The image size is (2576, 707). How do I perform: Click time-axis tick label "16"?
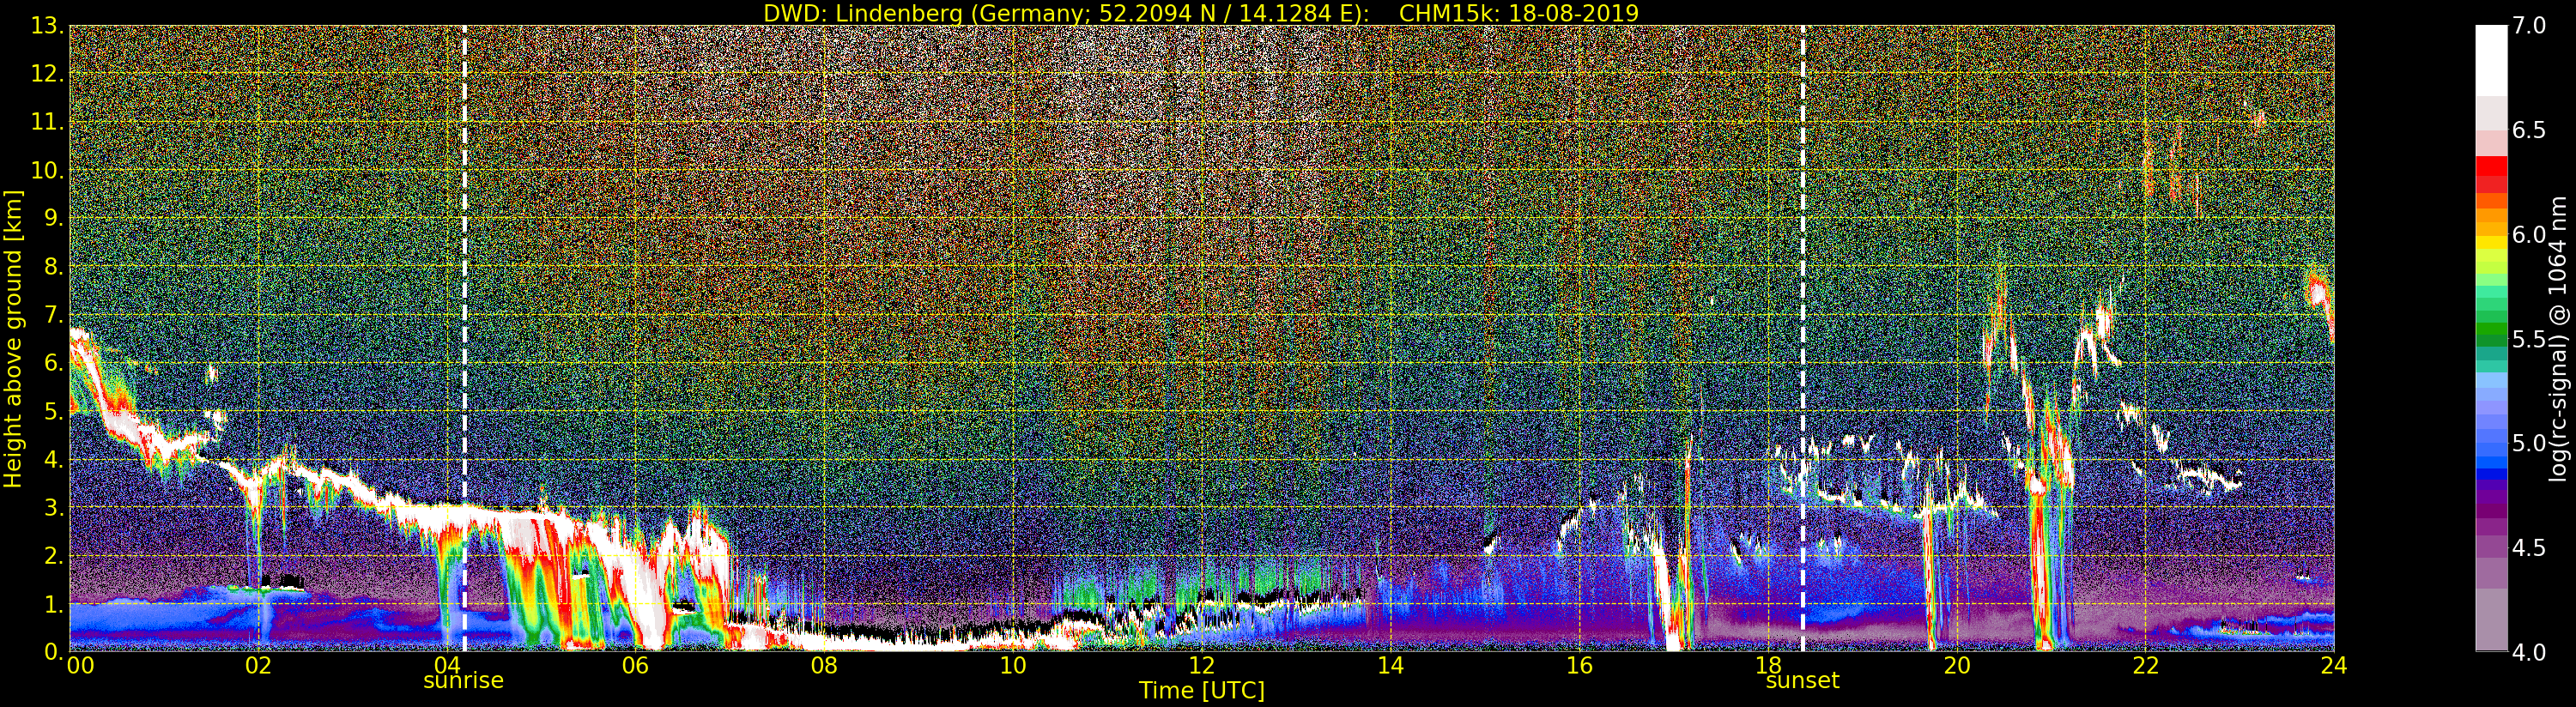[x=1579, y=666]
